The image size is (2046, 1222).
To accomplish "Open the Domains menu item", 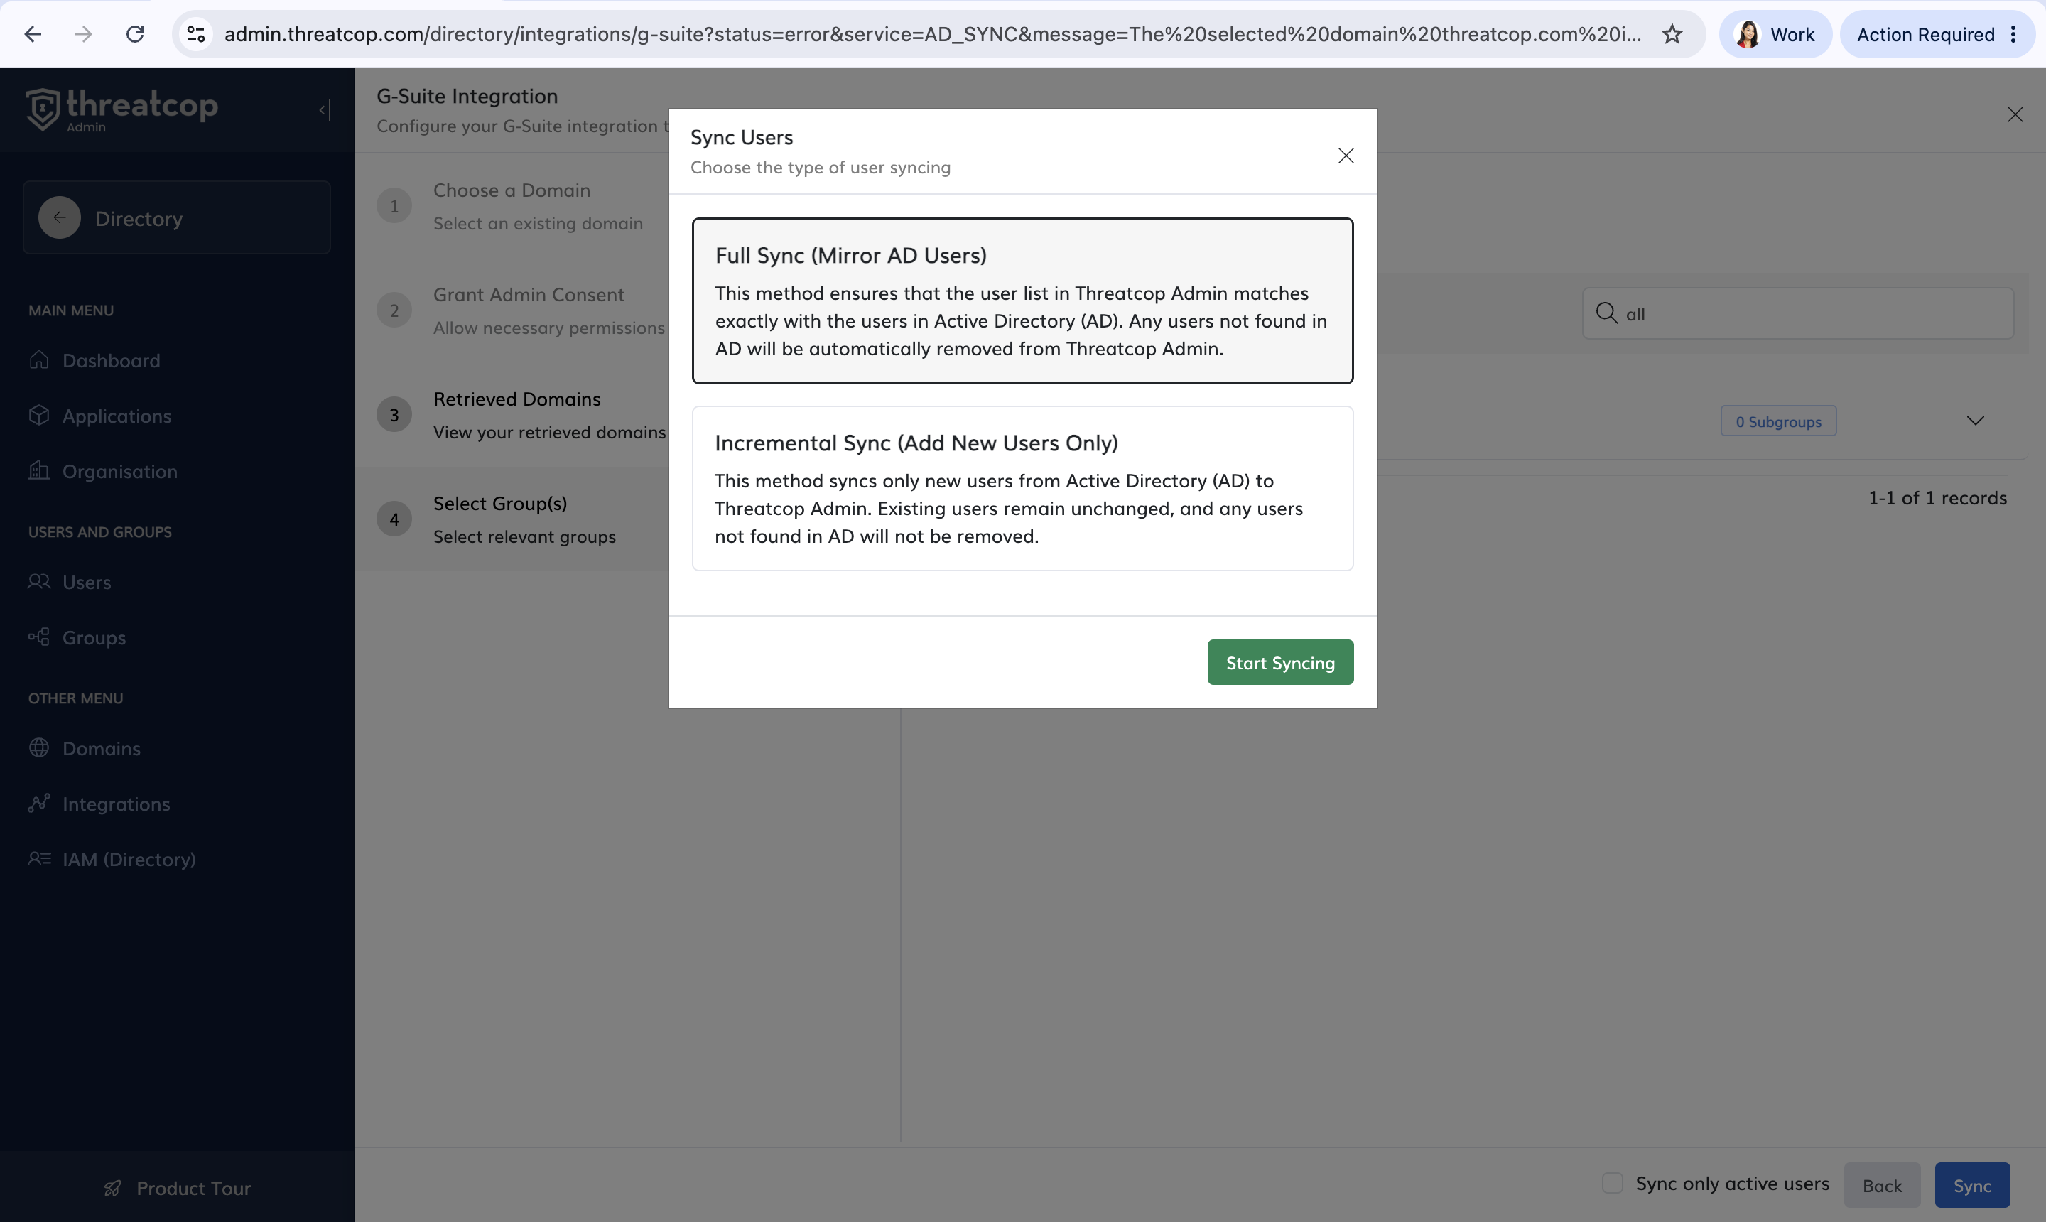I will pos(101,748).
